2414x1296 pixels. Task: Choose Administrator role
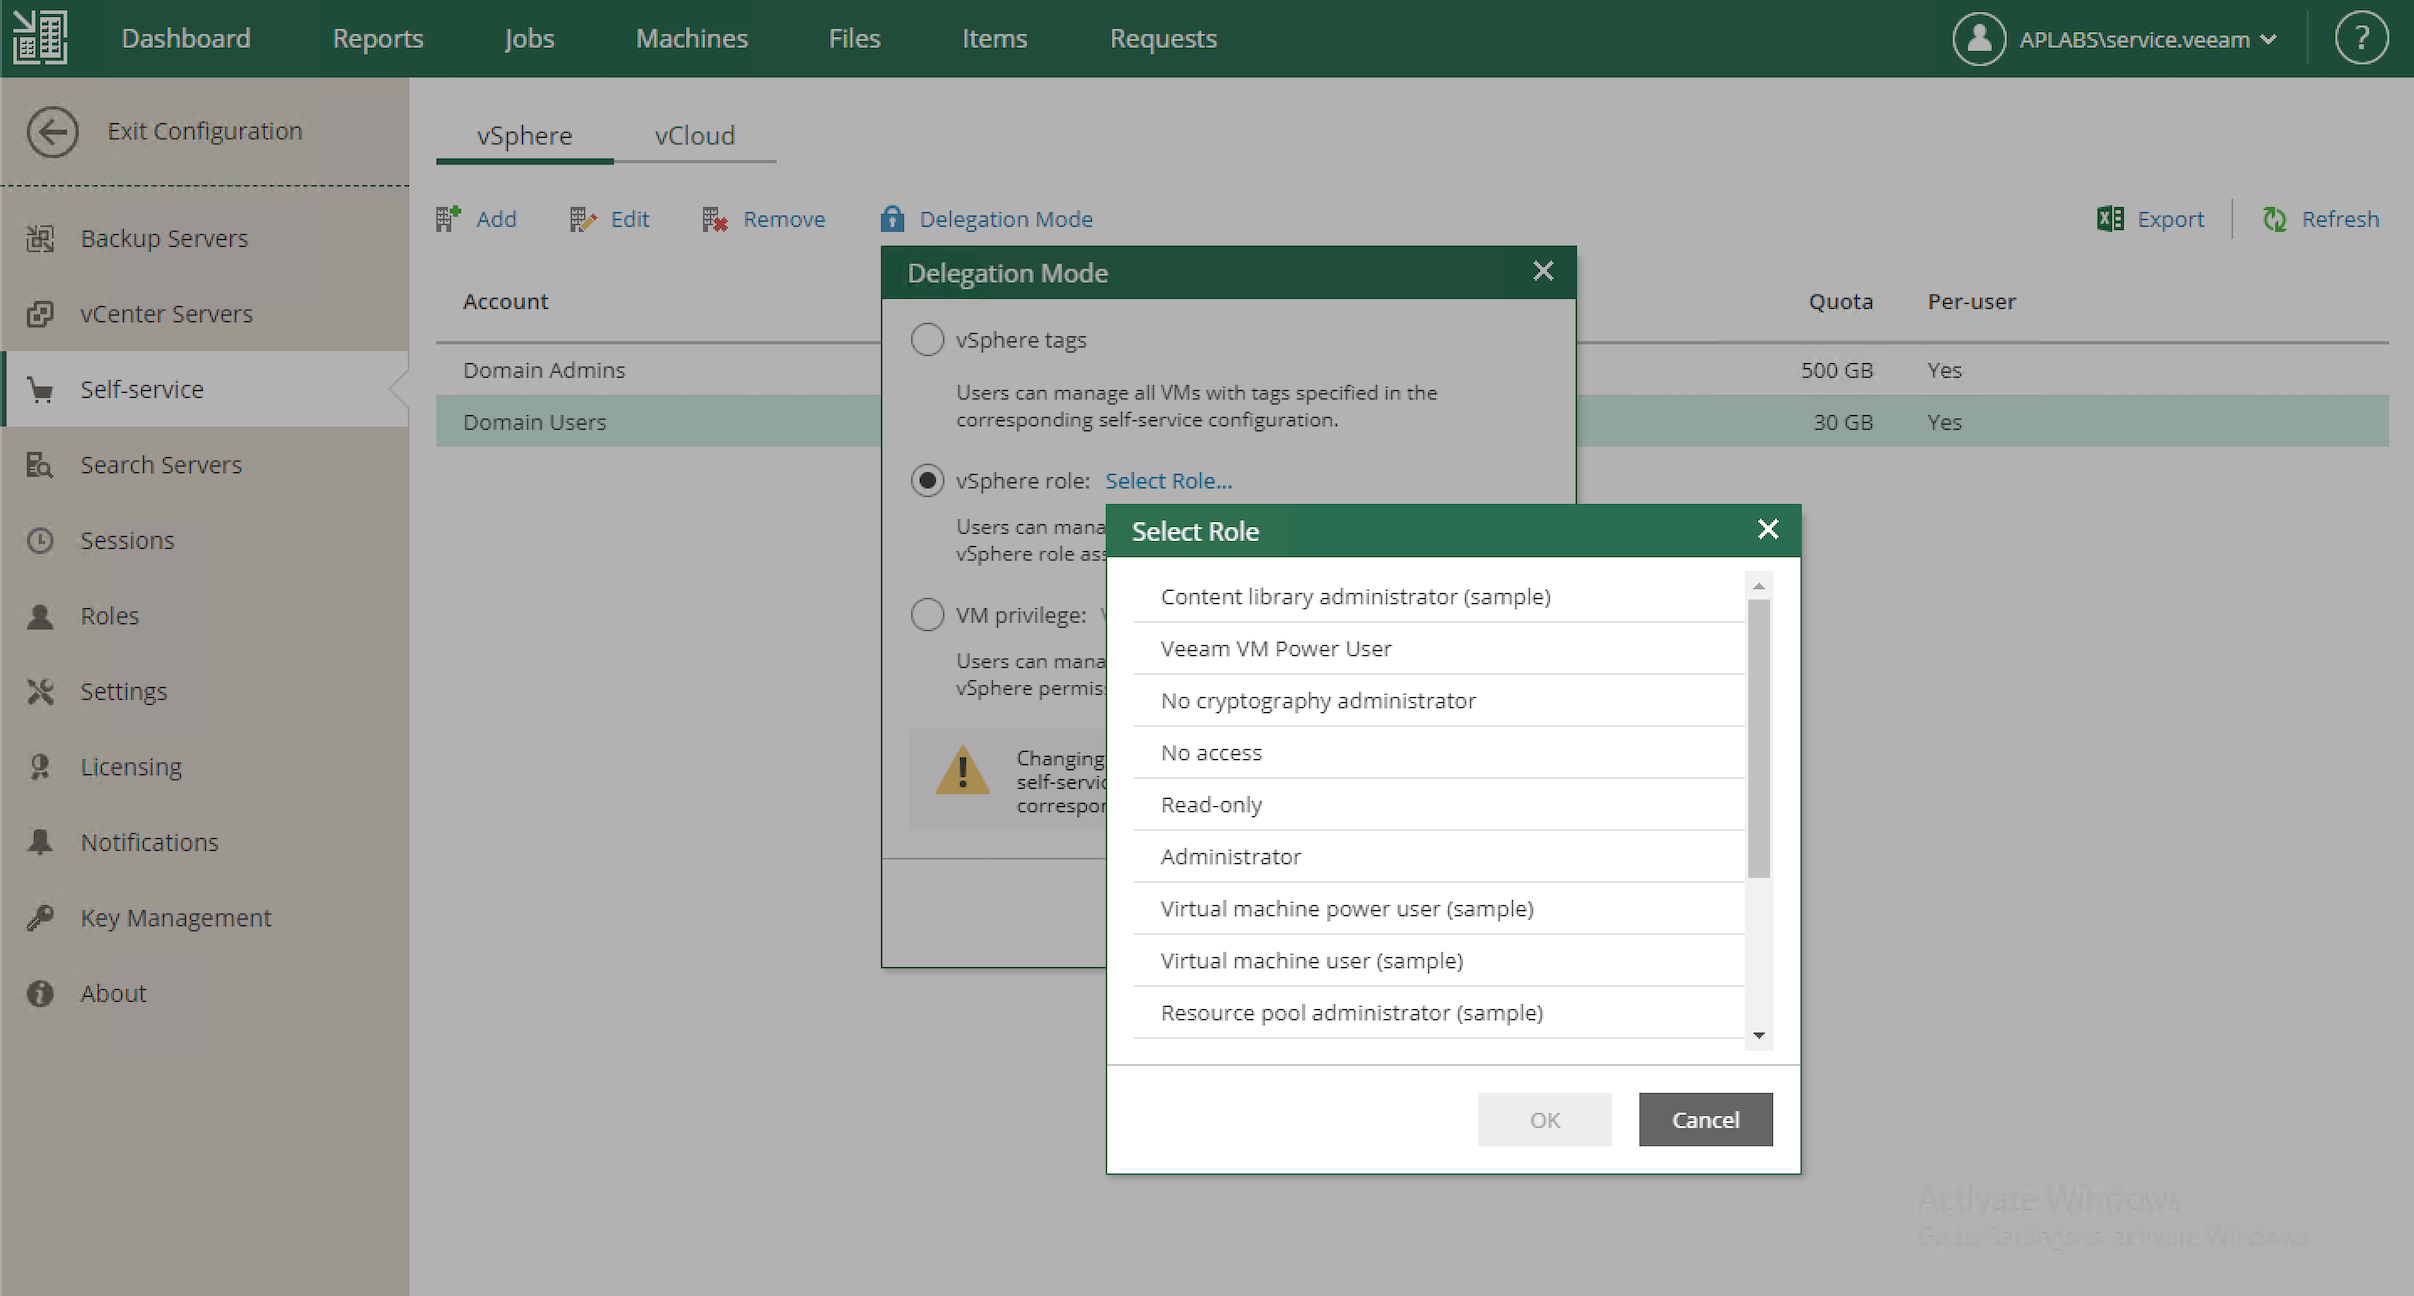click(1439, 857)
